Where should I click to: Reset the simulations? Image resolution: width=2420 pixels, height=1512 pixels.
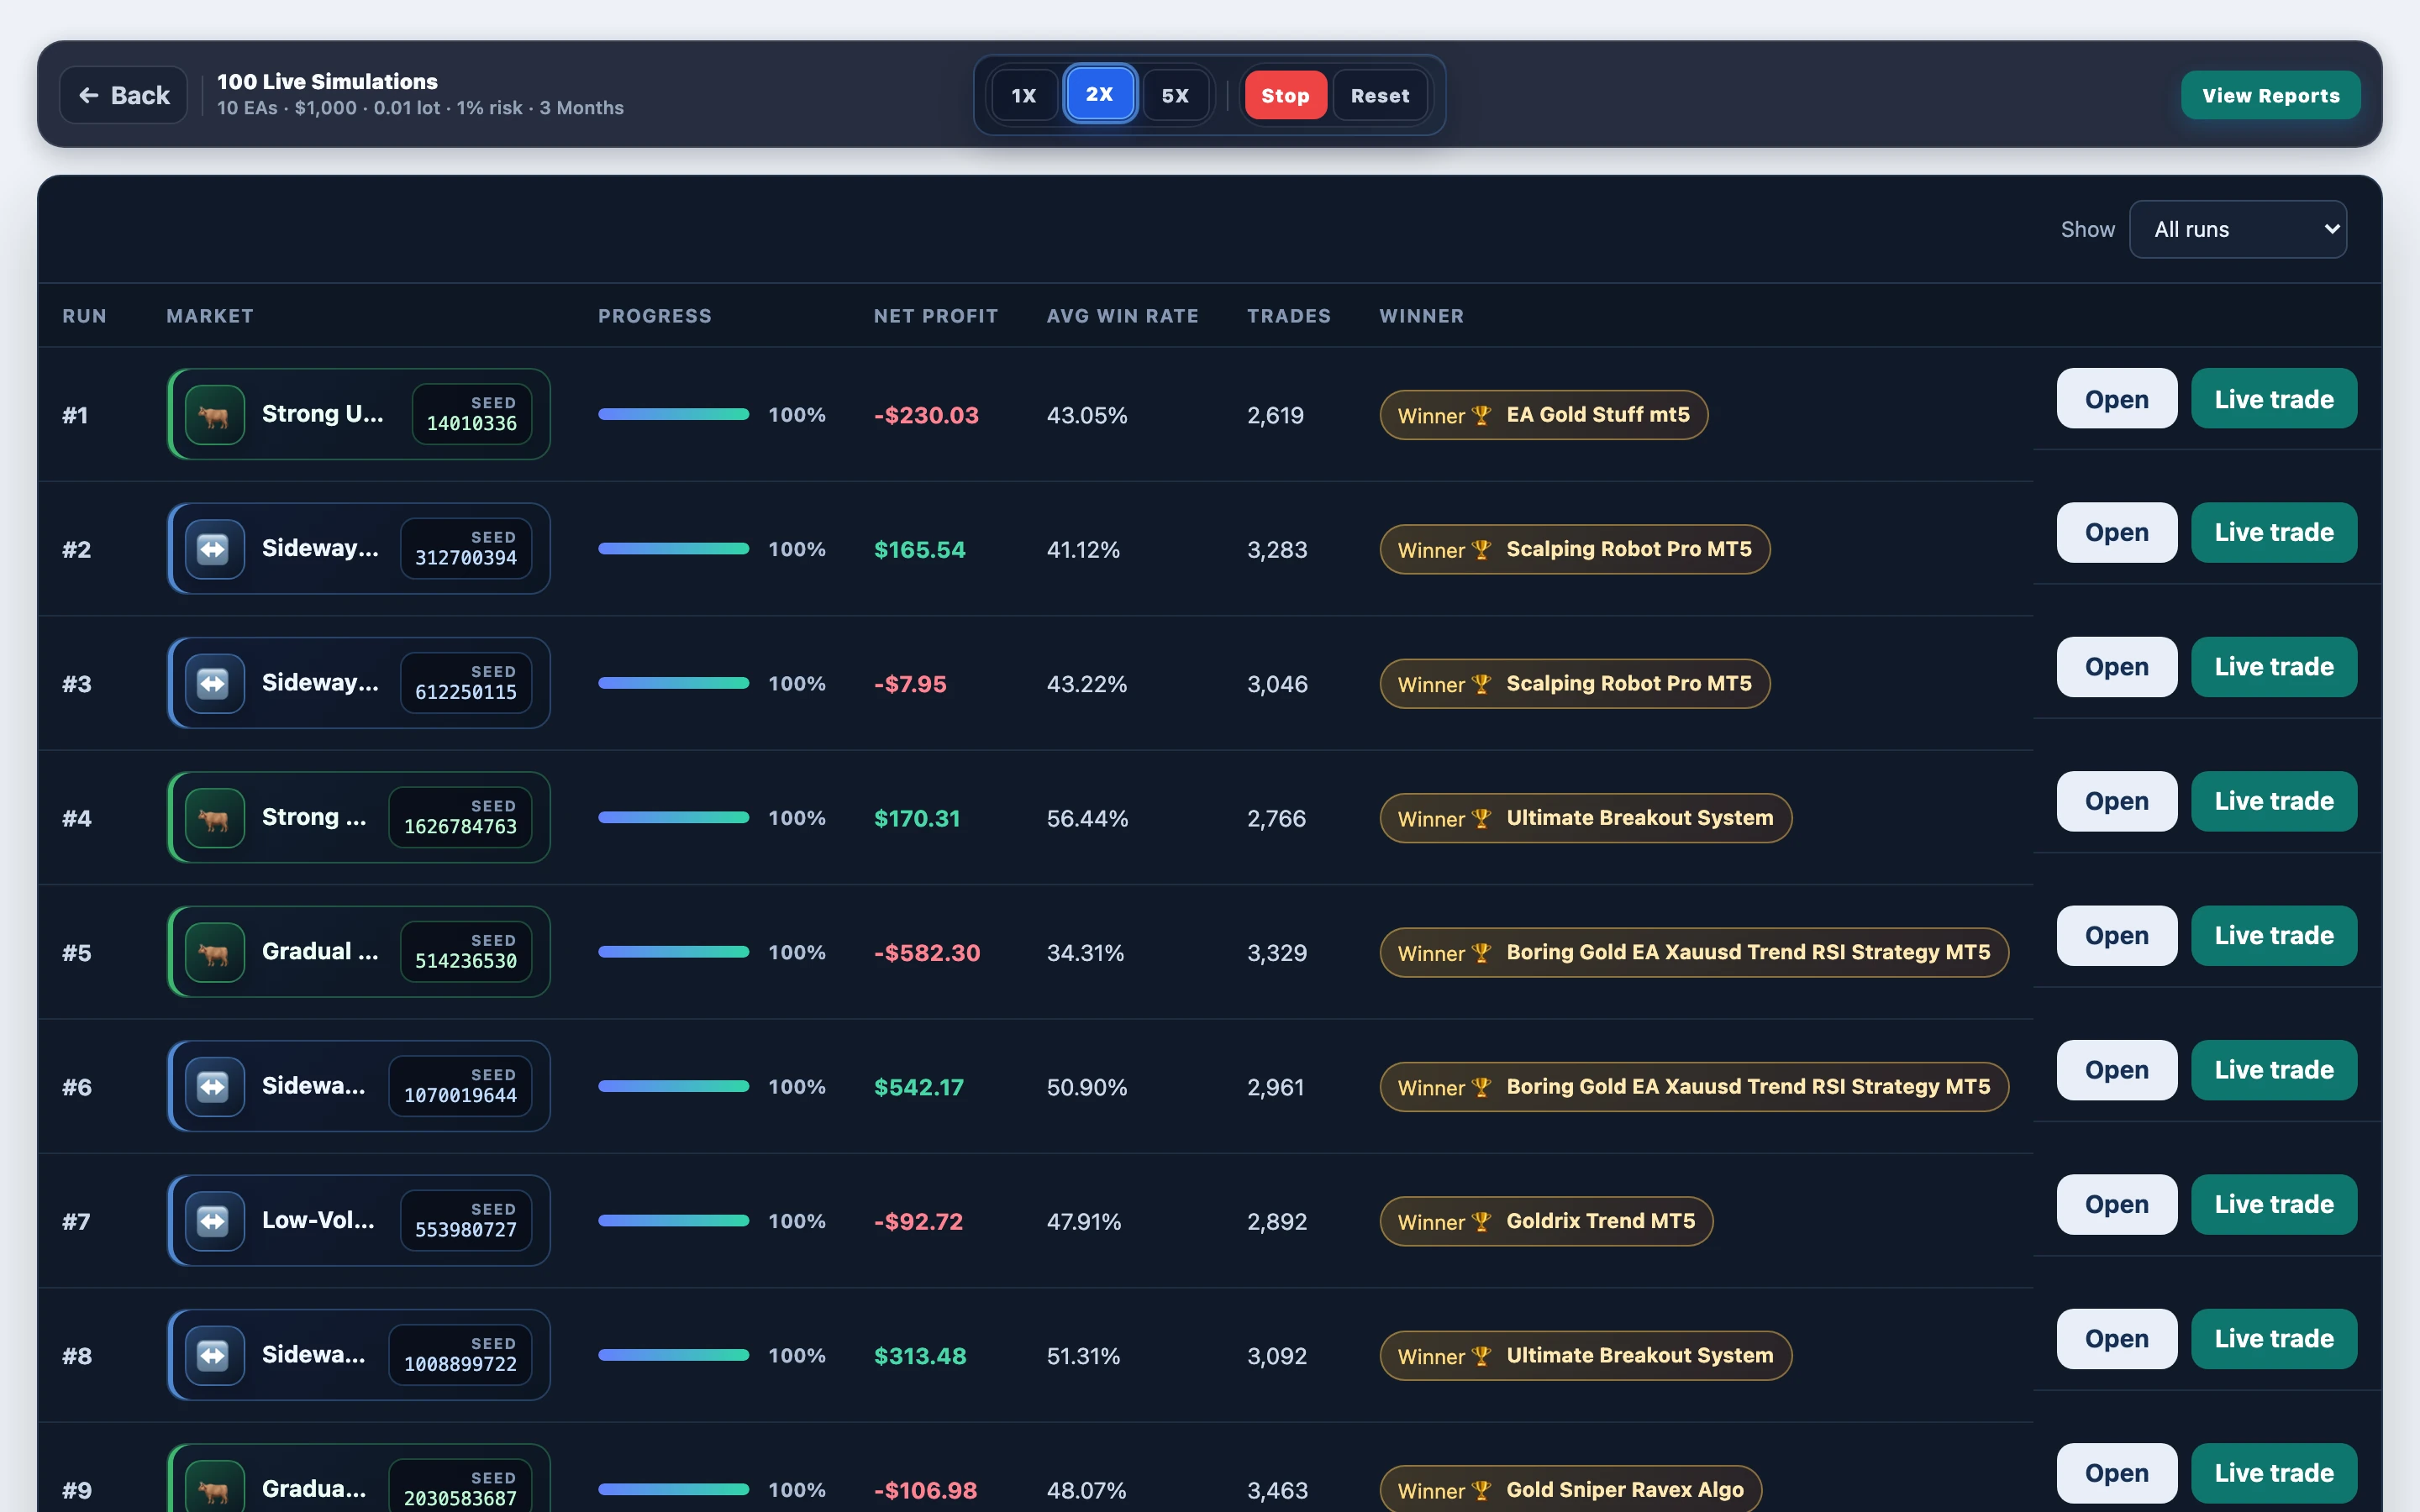coord(1380,95)
